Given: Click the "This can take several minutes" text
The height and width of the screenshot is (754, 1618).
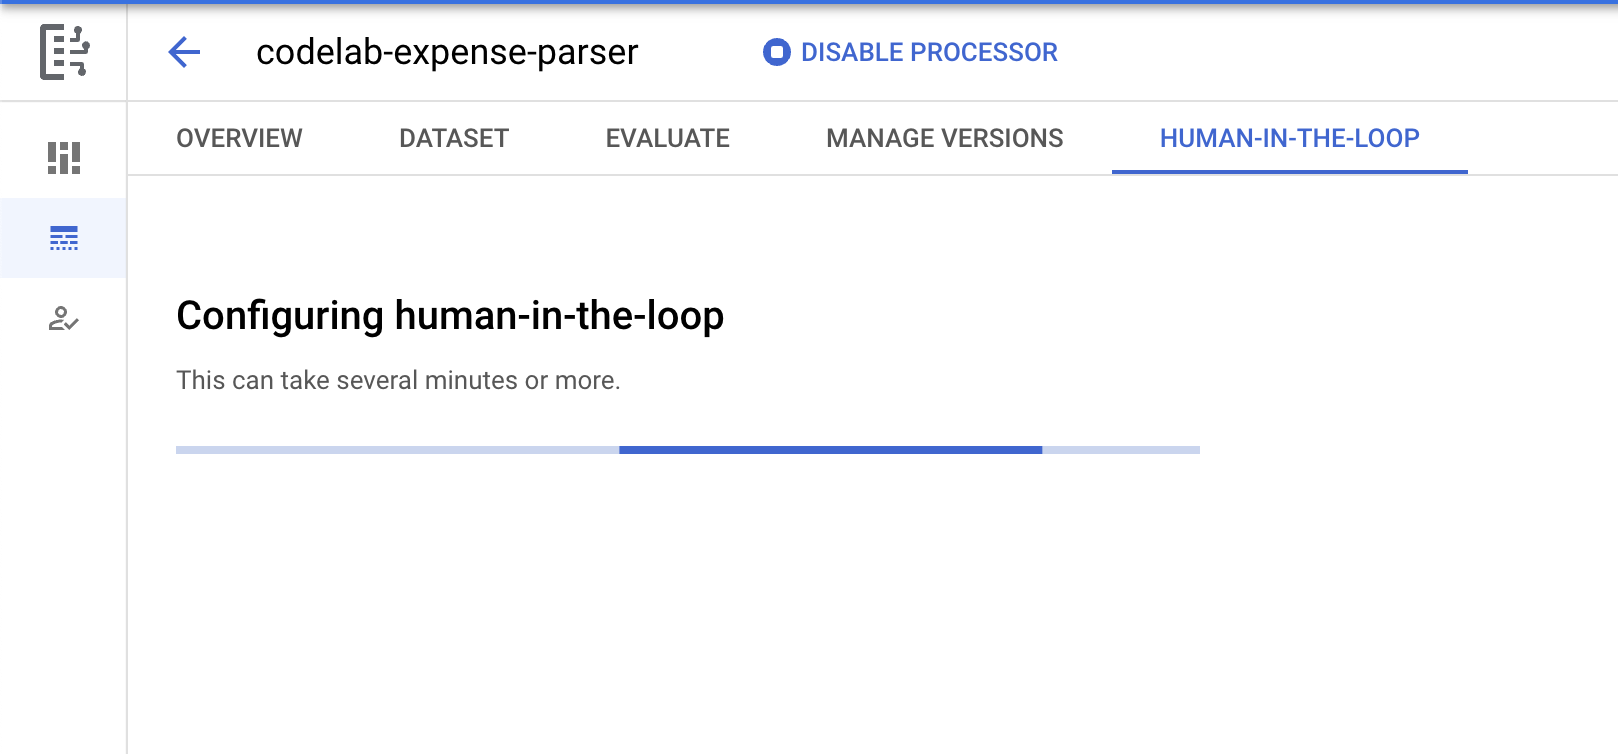Looking at the screenshot, I should (x=398, y=380).
